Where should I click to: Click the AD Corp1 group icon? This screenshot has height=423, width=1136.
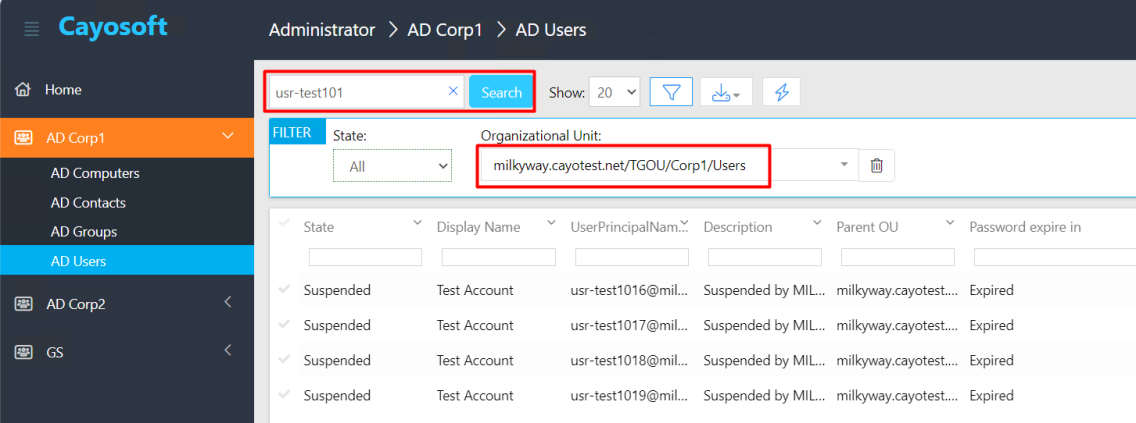tap(23, 138)
